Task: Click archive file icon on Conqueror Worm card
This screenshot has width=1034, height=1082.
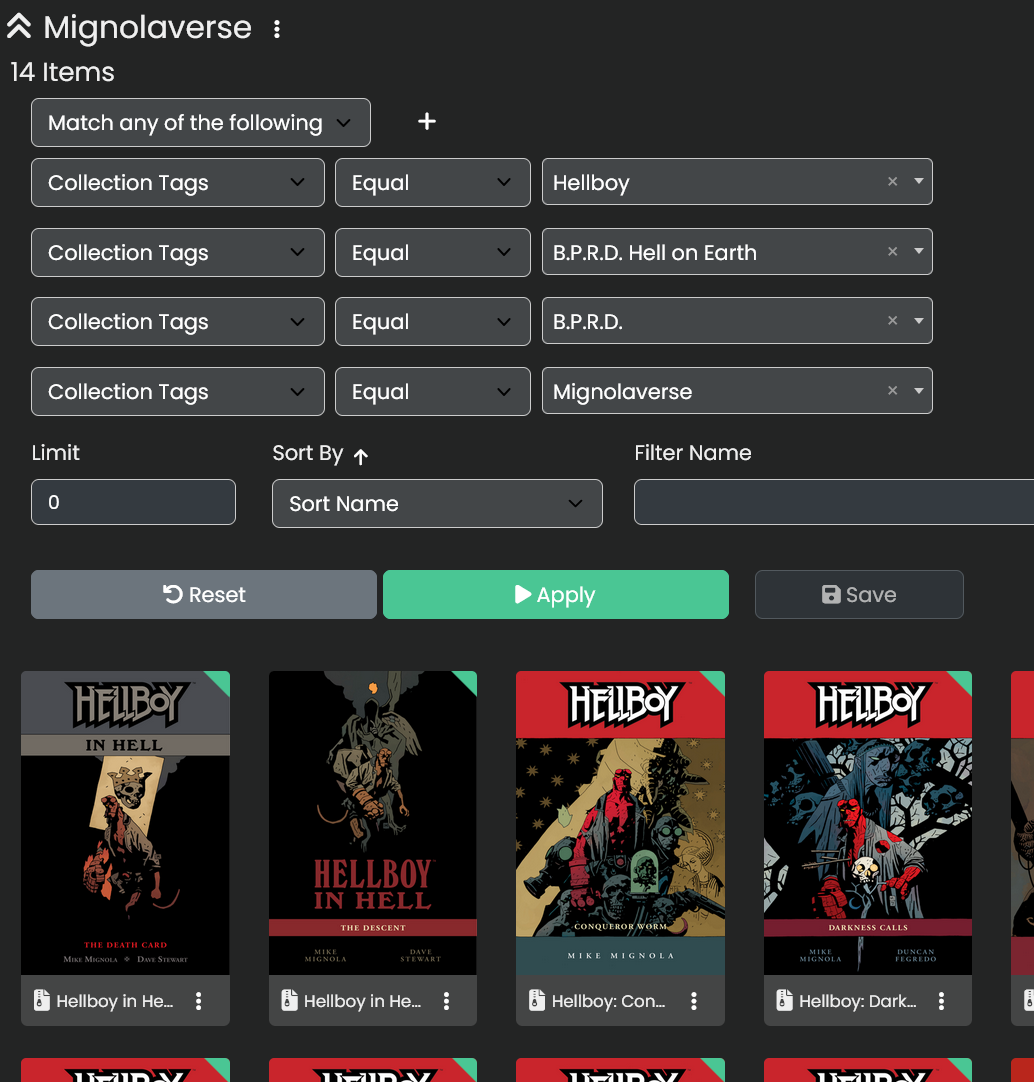Action: pyautogui.click(x=536, y=1000)
